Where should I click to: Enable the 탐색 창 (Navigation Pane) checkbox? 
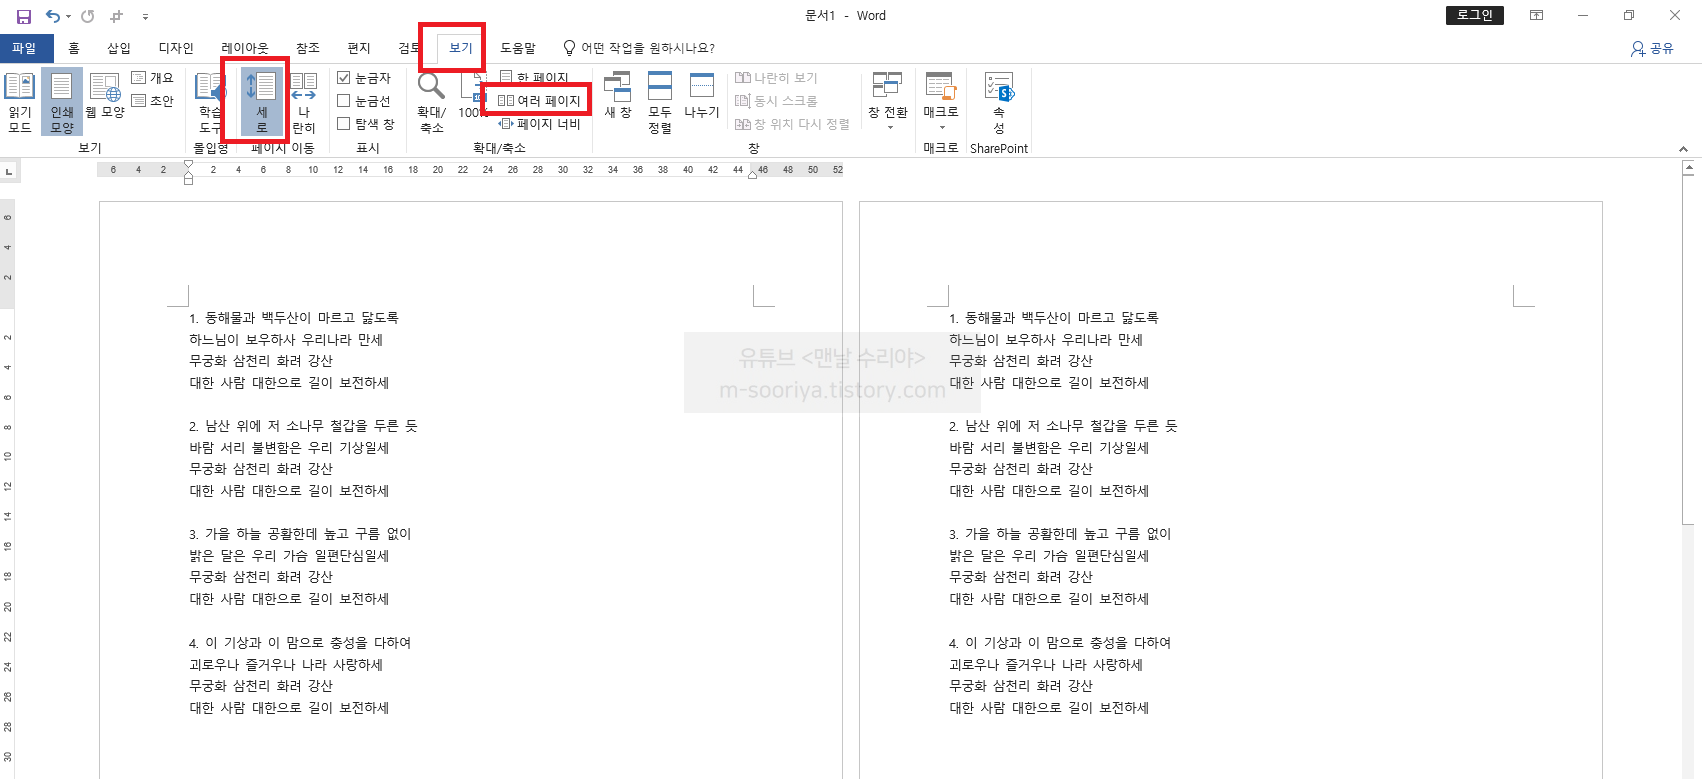343,124
